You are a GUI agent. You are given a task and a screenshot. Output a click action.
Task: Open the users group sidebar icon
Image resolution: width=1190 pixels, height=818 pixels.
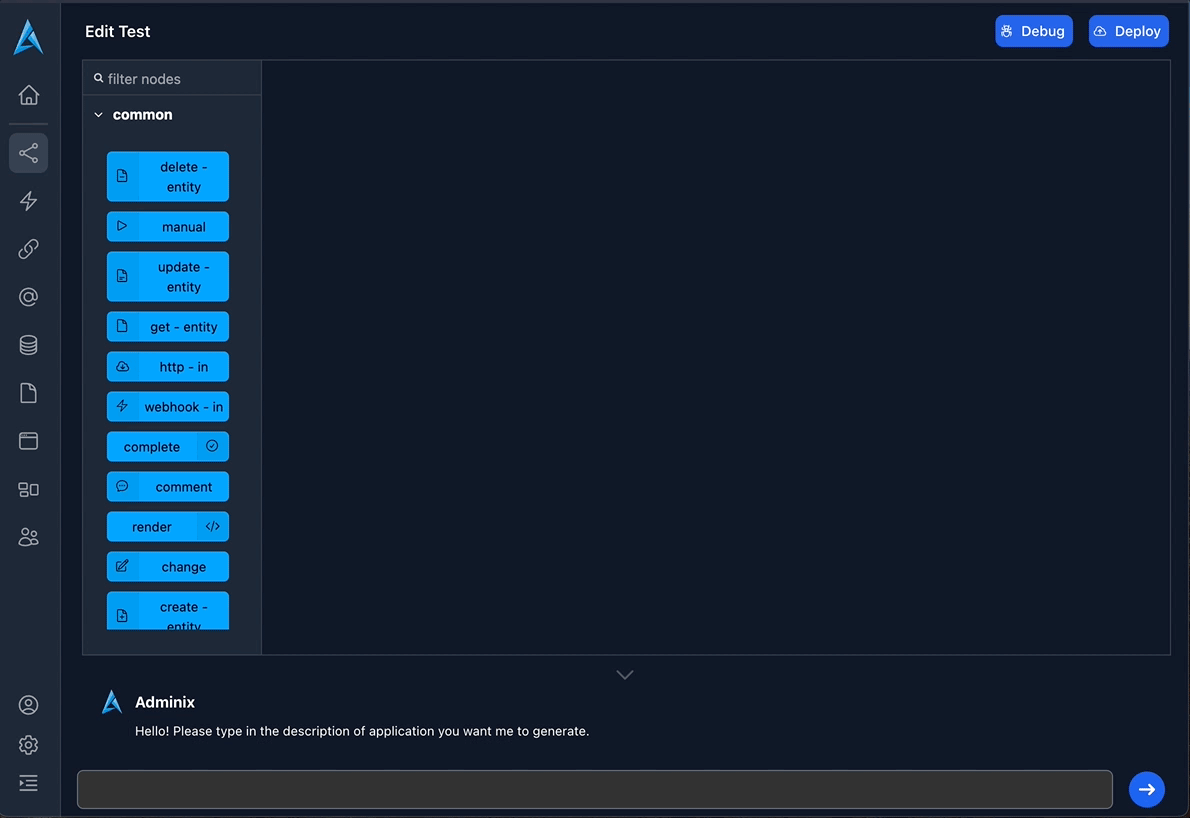[x=29, y=537]
